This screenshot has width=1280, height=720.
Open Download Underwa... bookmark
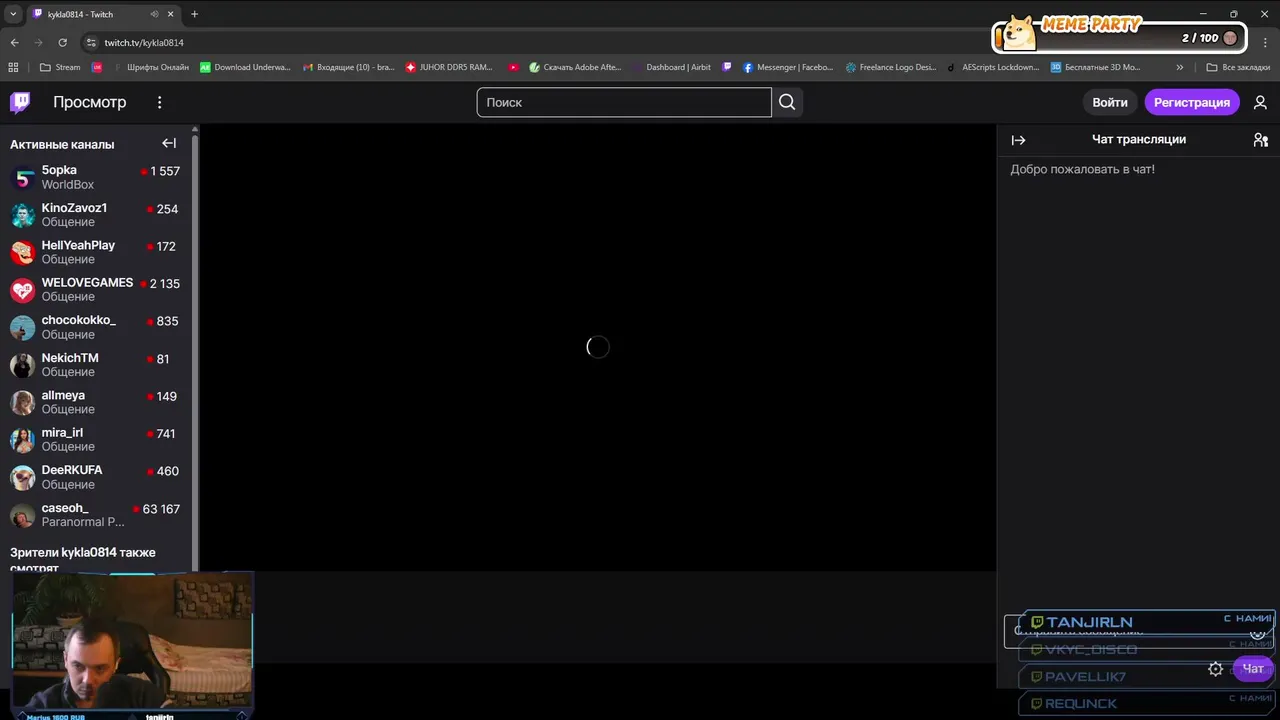(x=245, y=67)
